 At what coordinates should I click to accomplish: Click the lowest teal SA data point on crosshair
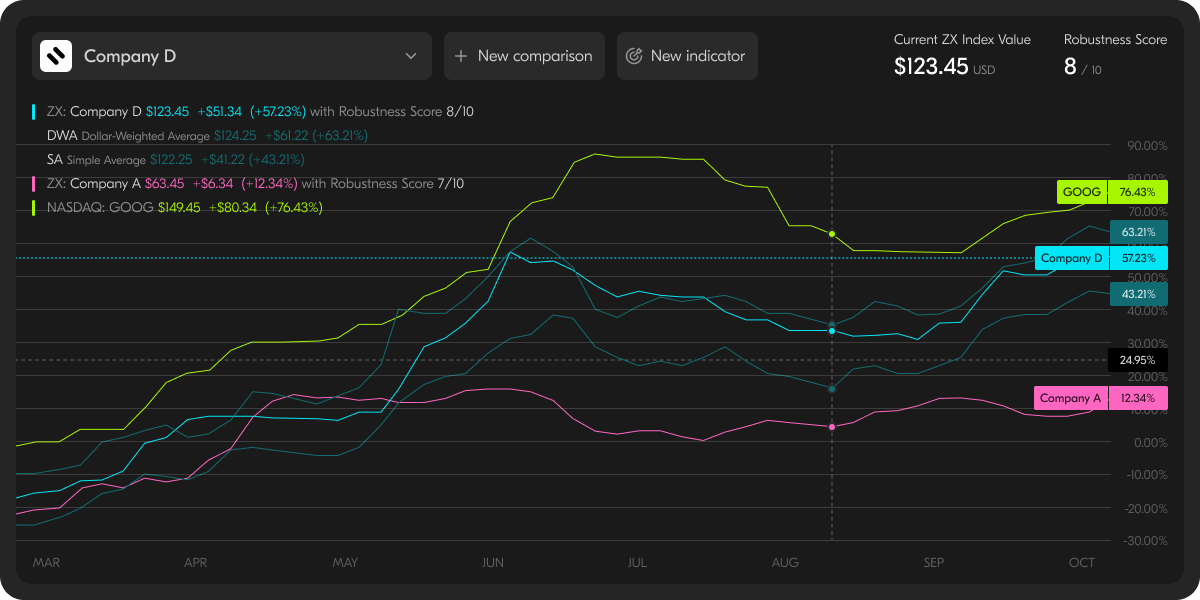832,388
